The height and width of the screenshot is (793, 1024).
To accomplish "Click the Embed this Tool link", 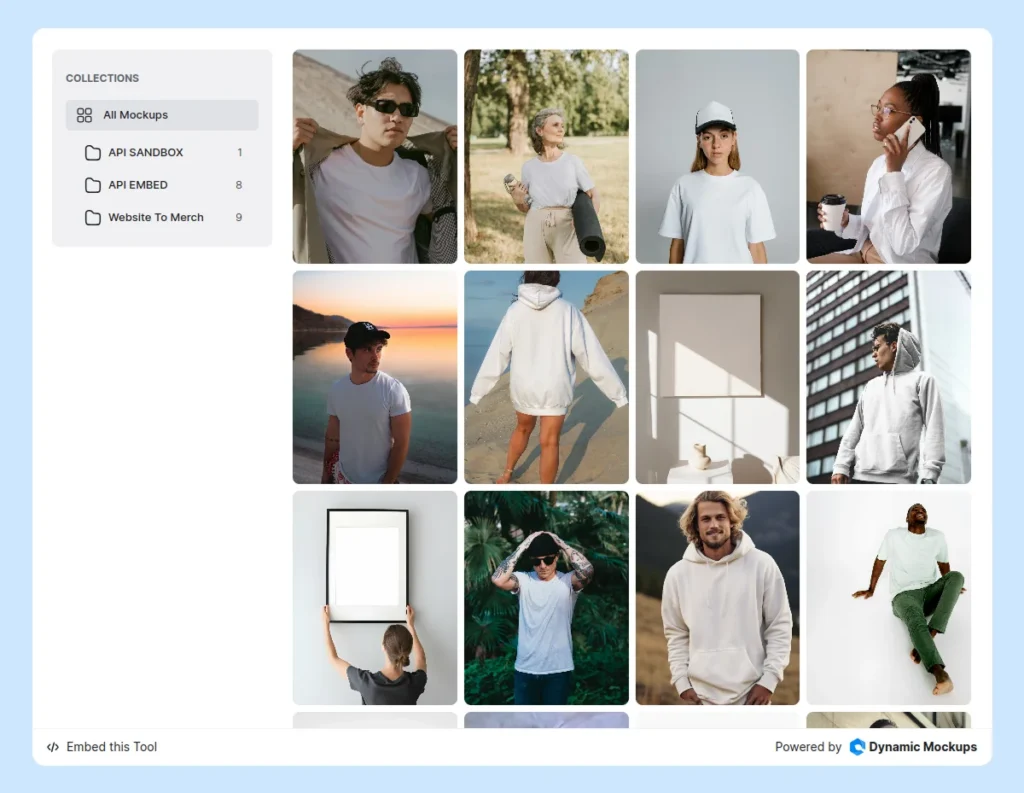I will coord(102,747).
